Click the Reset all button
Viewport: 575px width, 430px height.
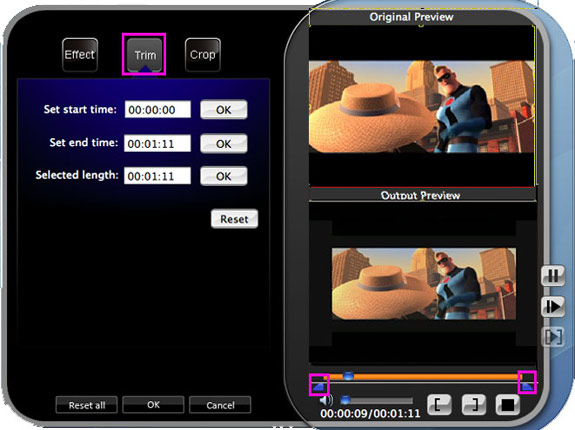pos(87,405)
